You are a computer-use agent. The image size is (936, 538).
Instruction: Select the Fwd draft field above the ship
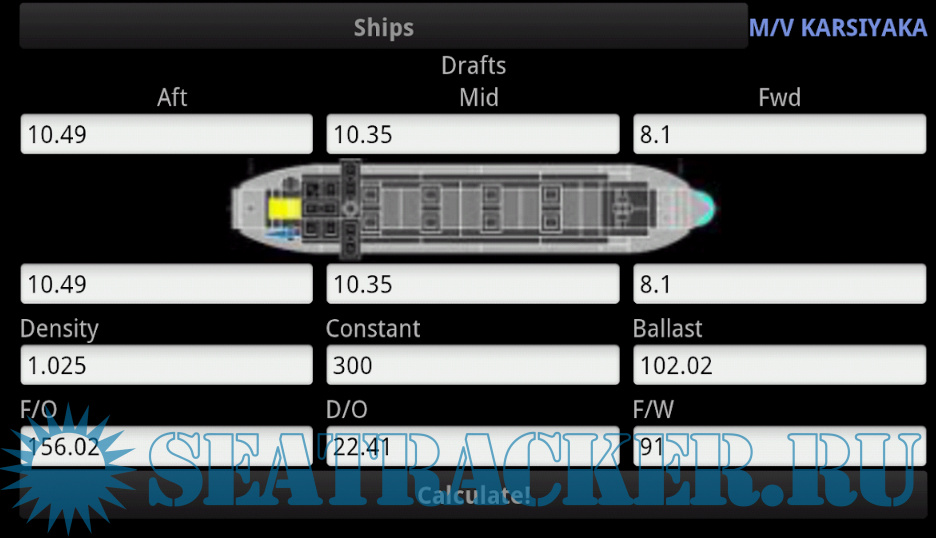(780, 134)
